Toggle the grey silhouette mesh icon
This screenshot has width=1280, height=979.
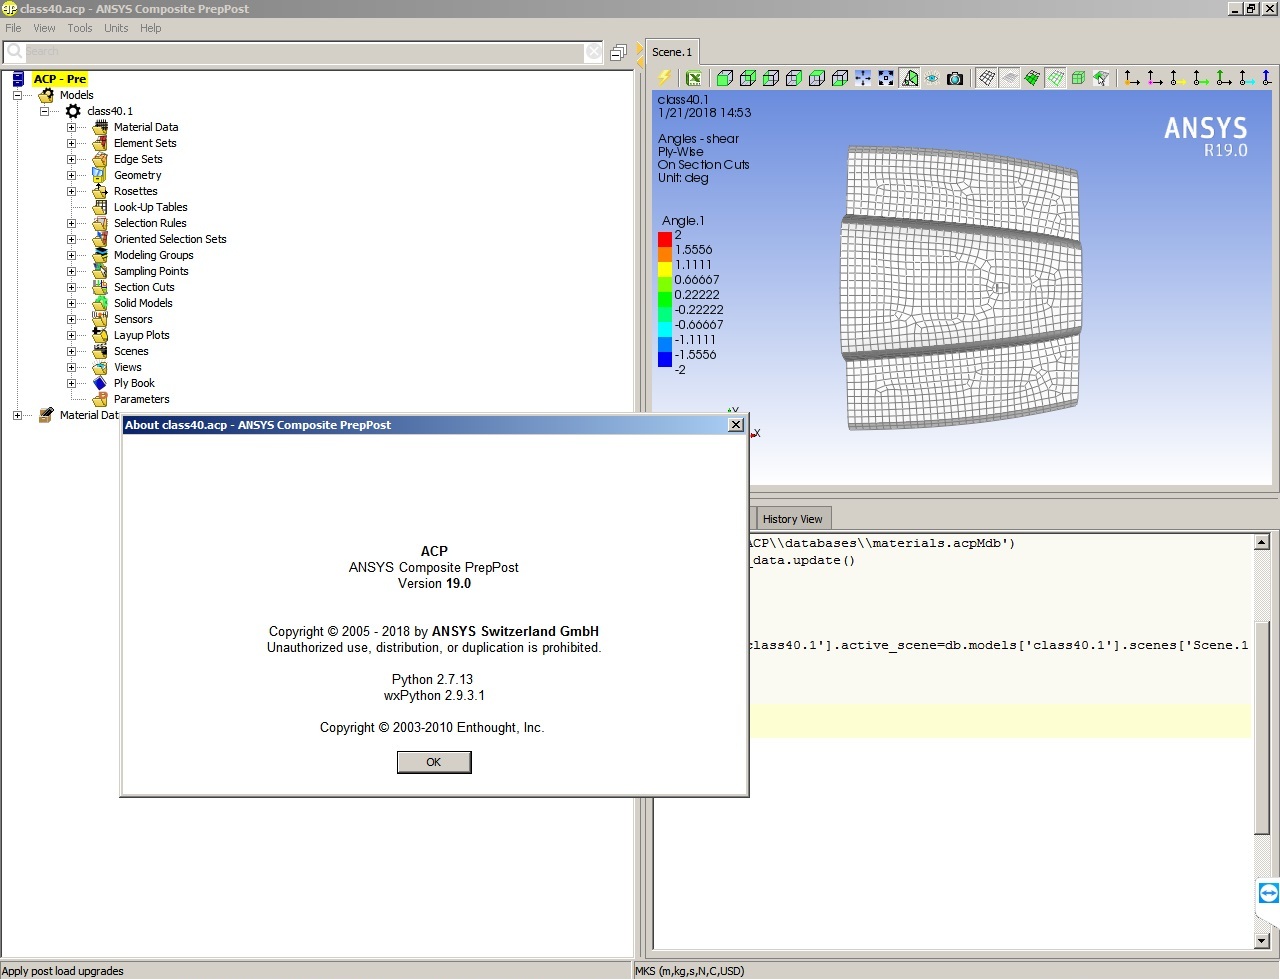coord(1010,78)
